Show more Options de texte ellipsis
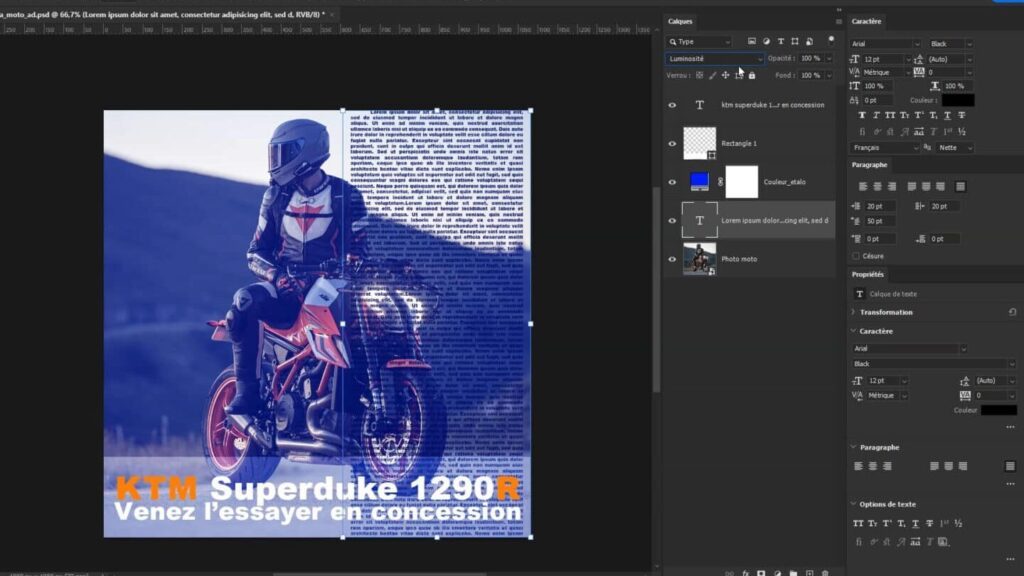This screenshot has width=1024, height=576. 1010,559
